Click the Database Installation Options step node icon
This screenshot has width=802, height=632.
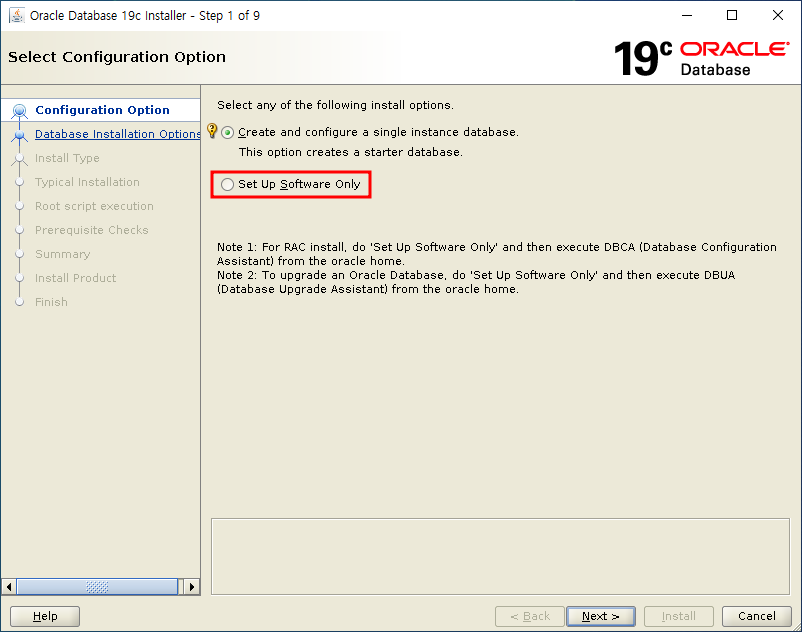(x=19, y=135)
